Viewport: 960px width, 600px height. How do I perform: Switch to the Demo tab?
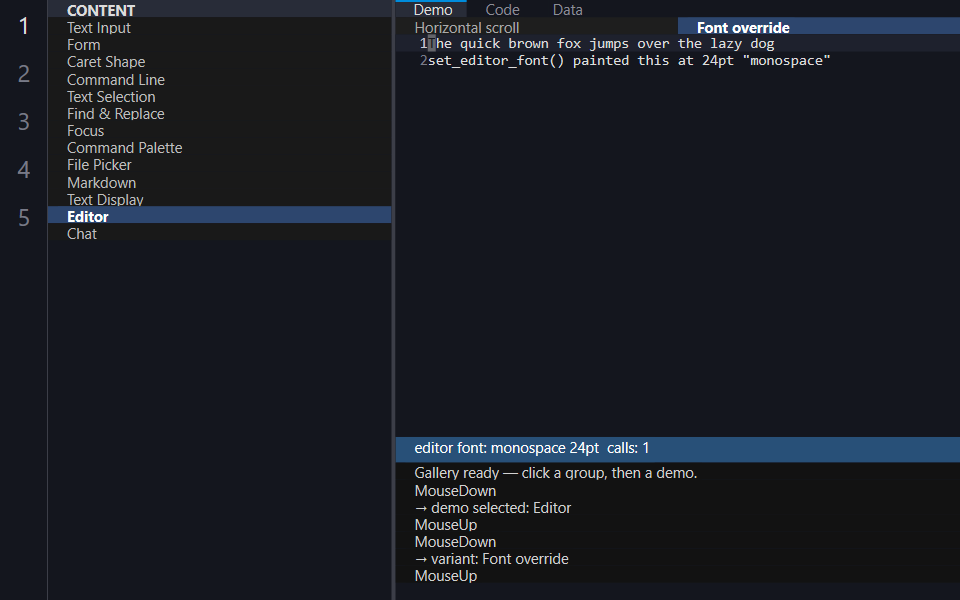click(x=433, y=9)
